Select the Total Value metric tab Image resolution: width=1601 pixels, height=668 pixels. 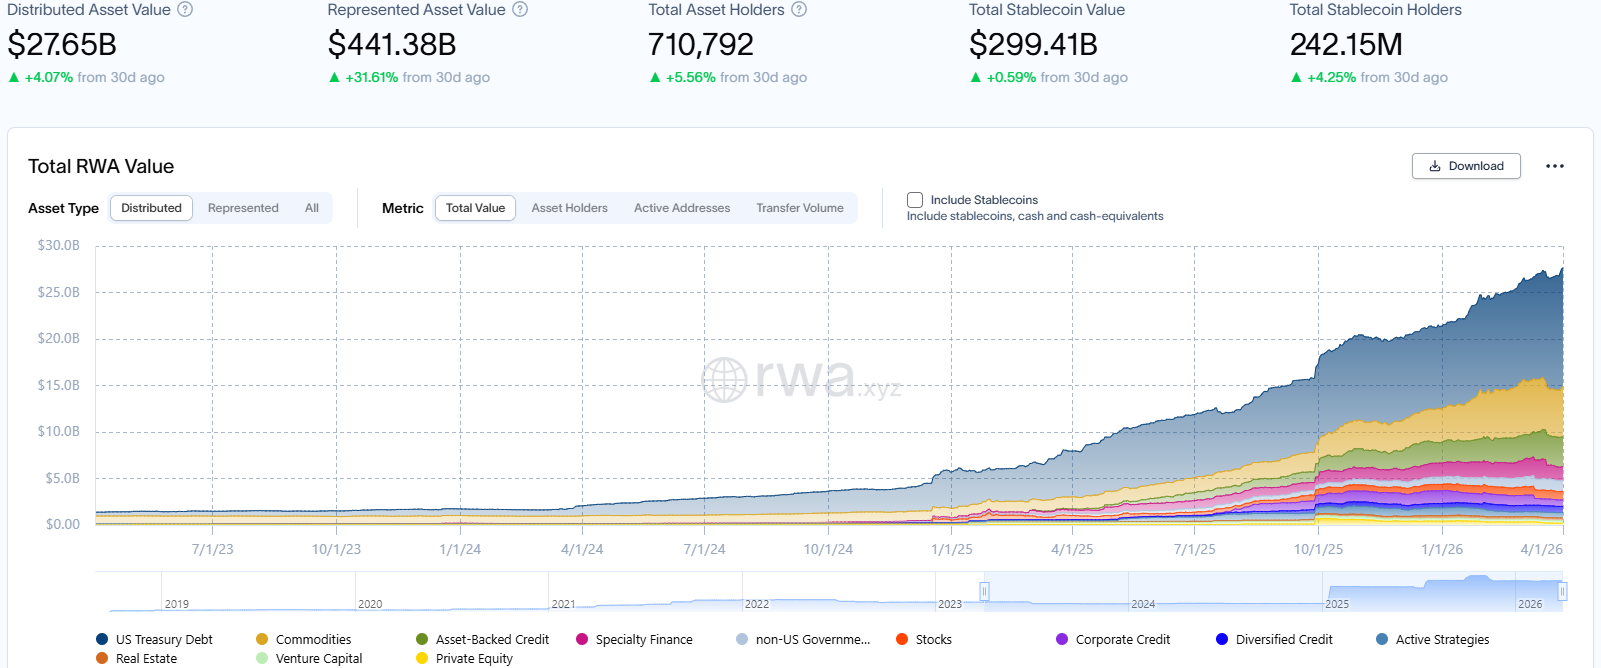coord(475,208)
